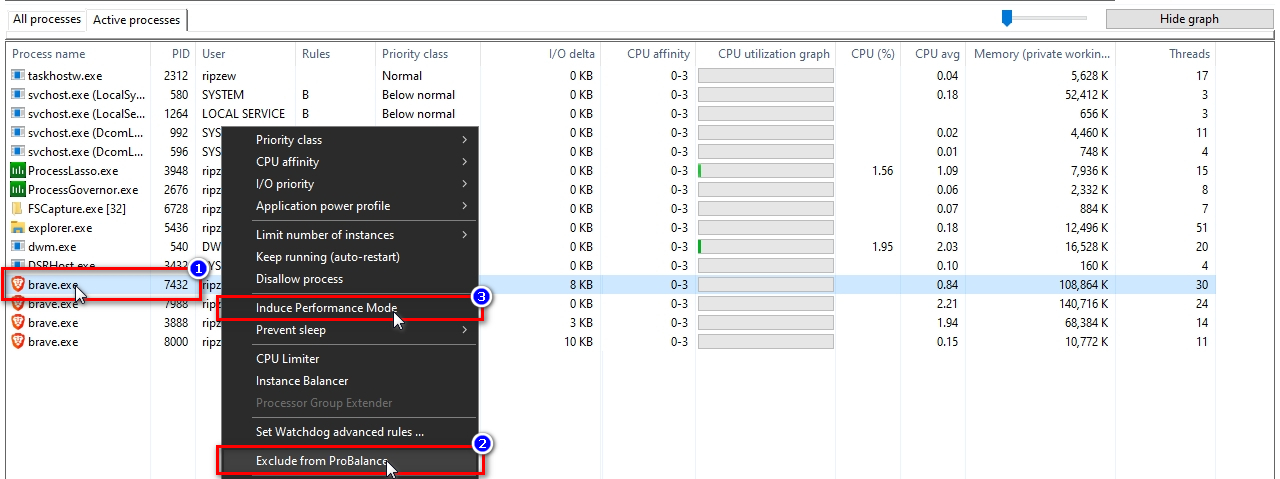The width and height of the screenshot is (1280, 479).
Task: Sort by Threads column header
Action: [1166, 54]
